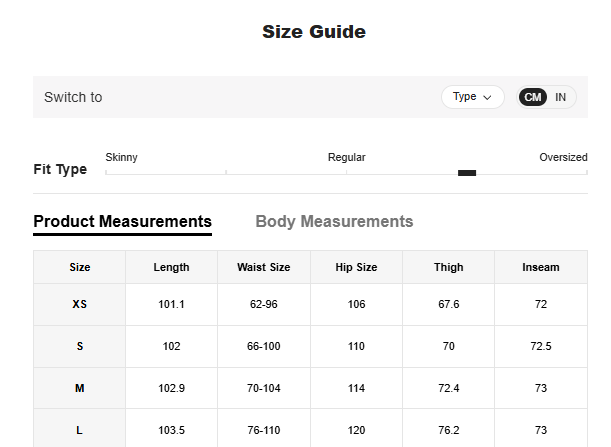Select the L size row label

pyautogui.click(x=80, y=430)
